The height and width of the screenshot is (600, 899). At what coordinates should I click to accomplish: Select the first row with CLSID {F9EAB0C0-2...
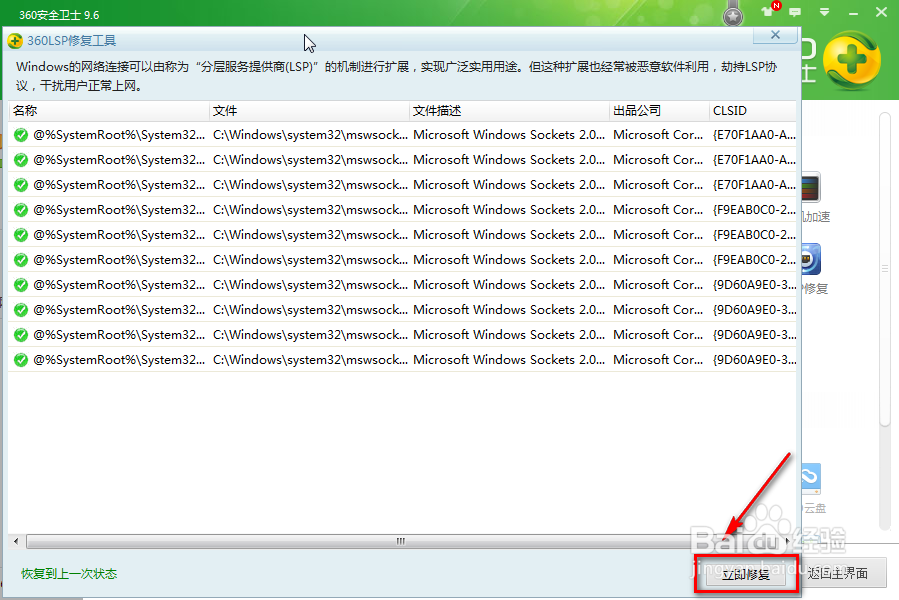point(402,210)
